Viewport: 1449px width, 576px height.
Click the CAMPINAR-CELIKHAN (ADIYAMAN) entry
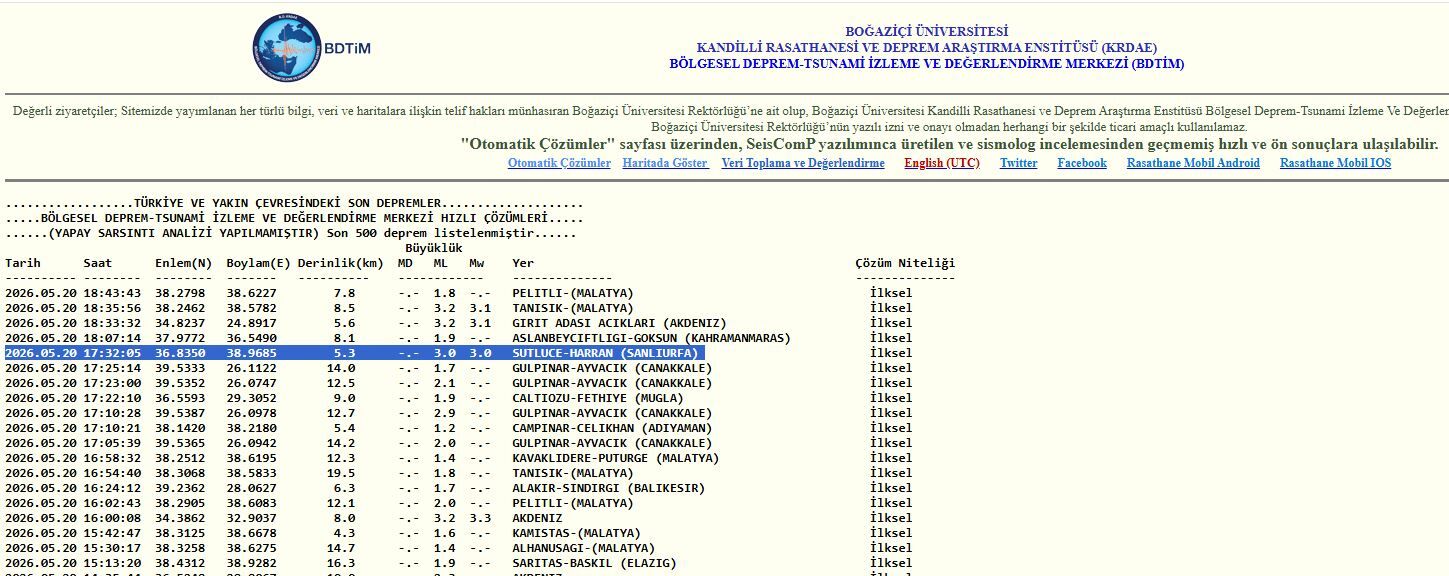612,428
